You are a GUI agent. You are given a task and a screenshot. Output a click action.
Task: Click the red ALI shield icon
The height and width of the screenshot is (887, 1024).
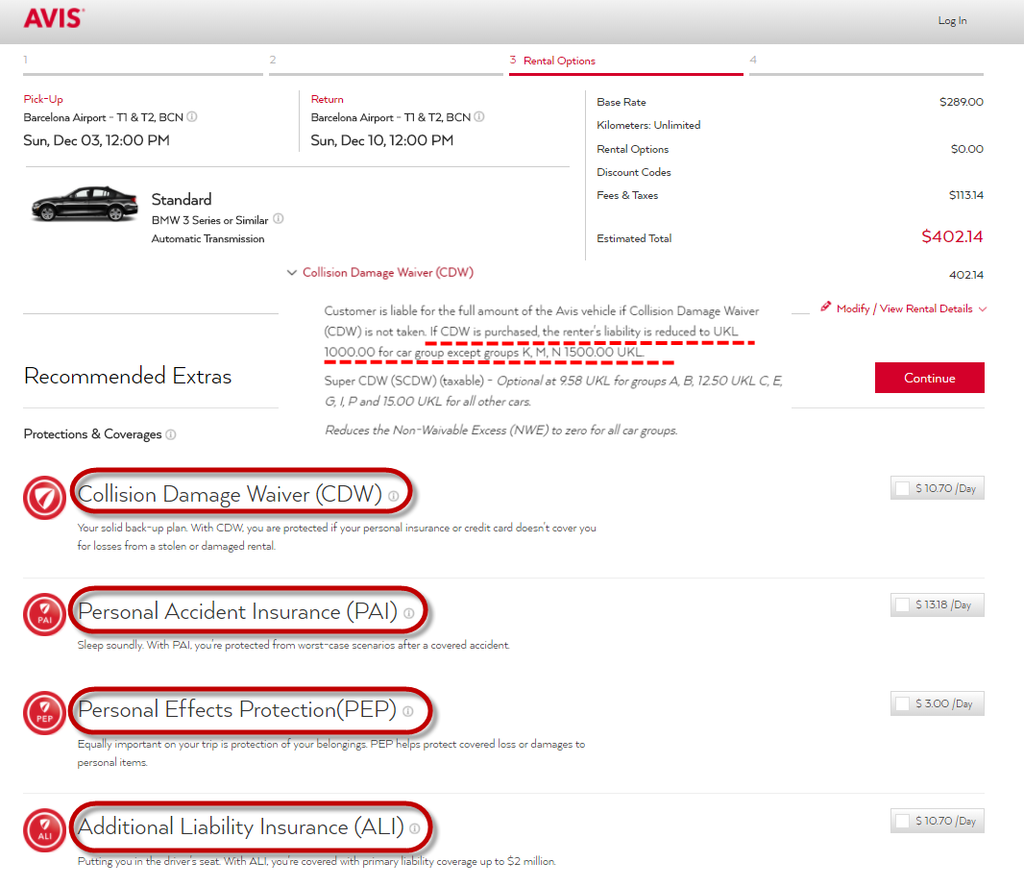(44, 830)
